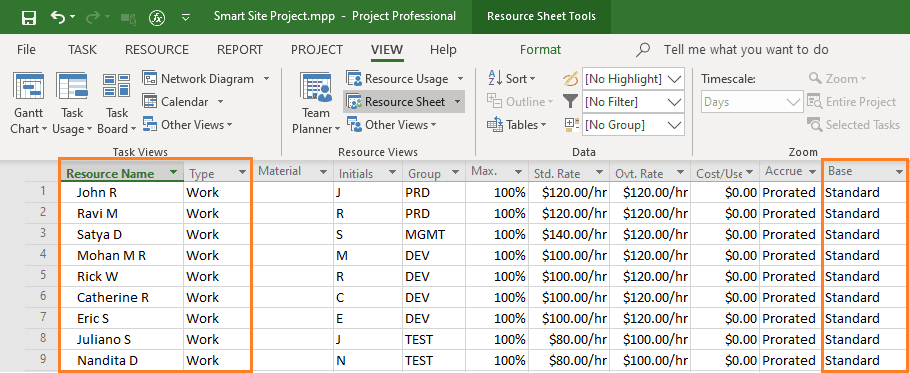Open the Help tab
The height and width of the screenshot is (373, 910).
coord(443,50)
